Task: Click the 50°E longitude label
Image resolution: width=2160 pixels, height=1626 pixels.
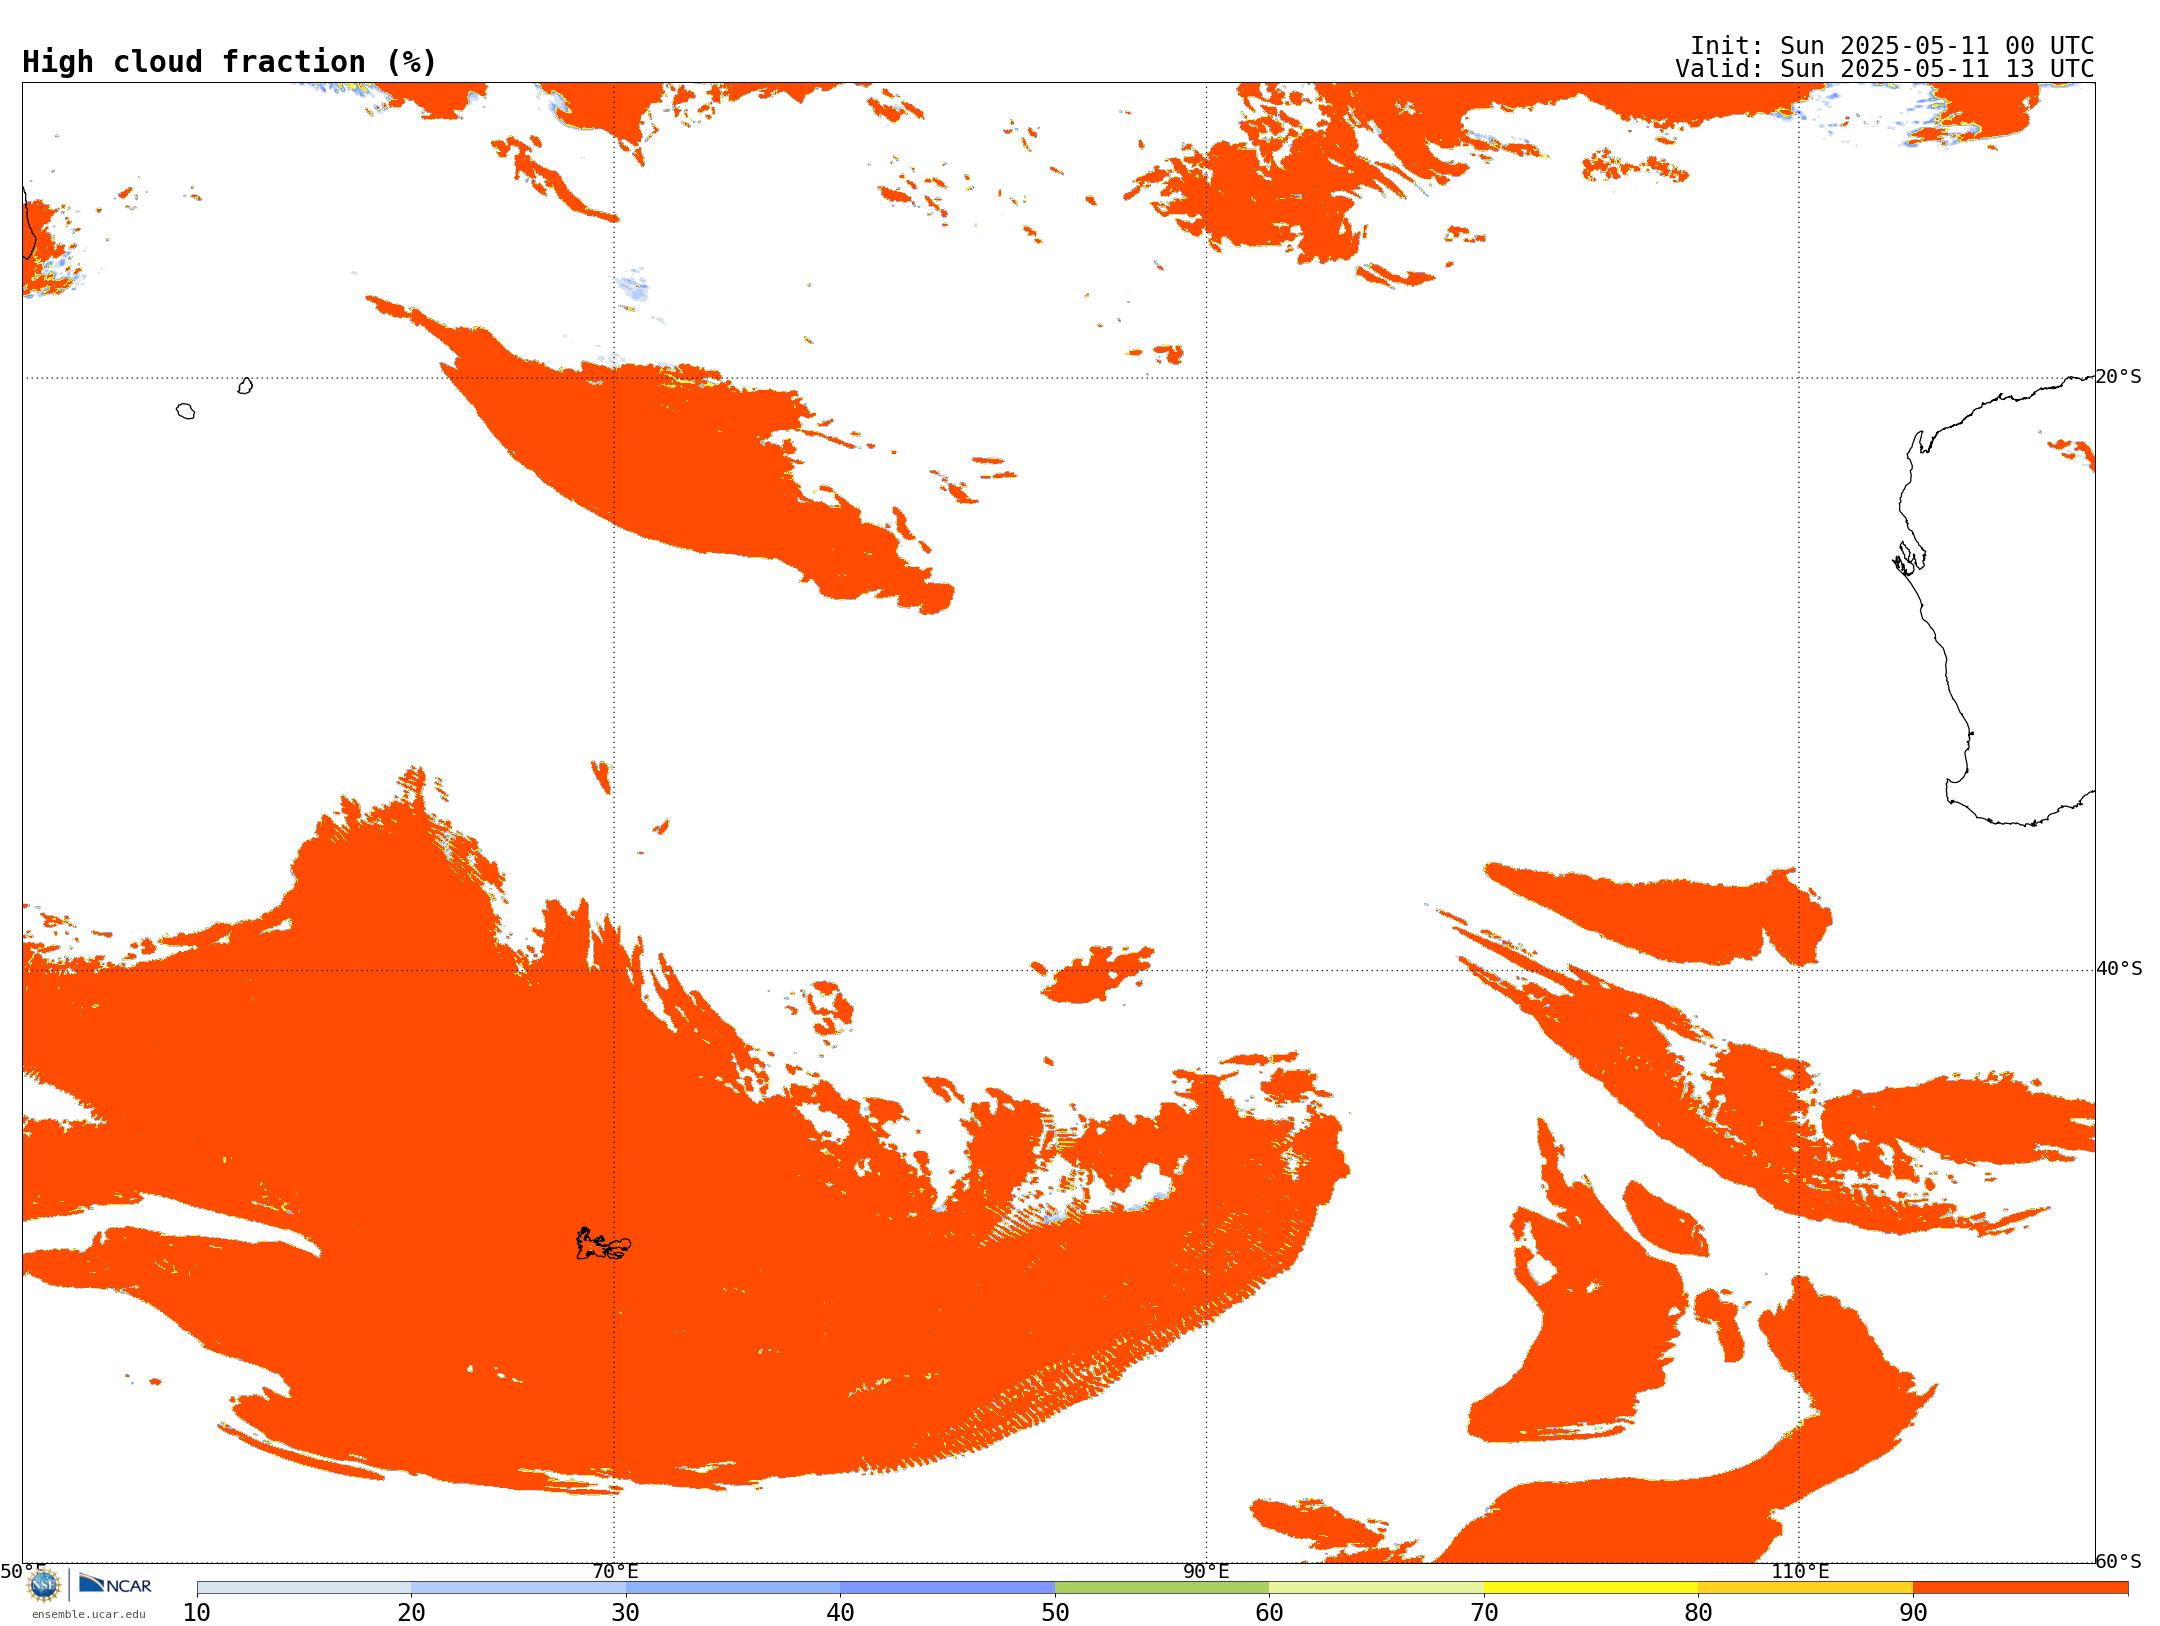Action: [23, 1571]
